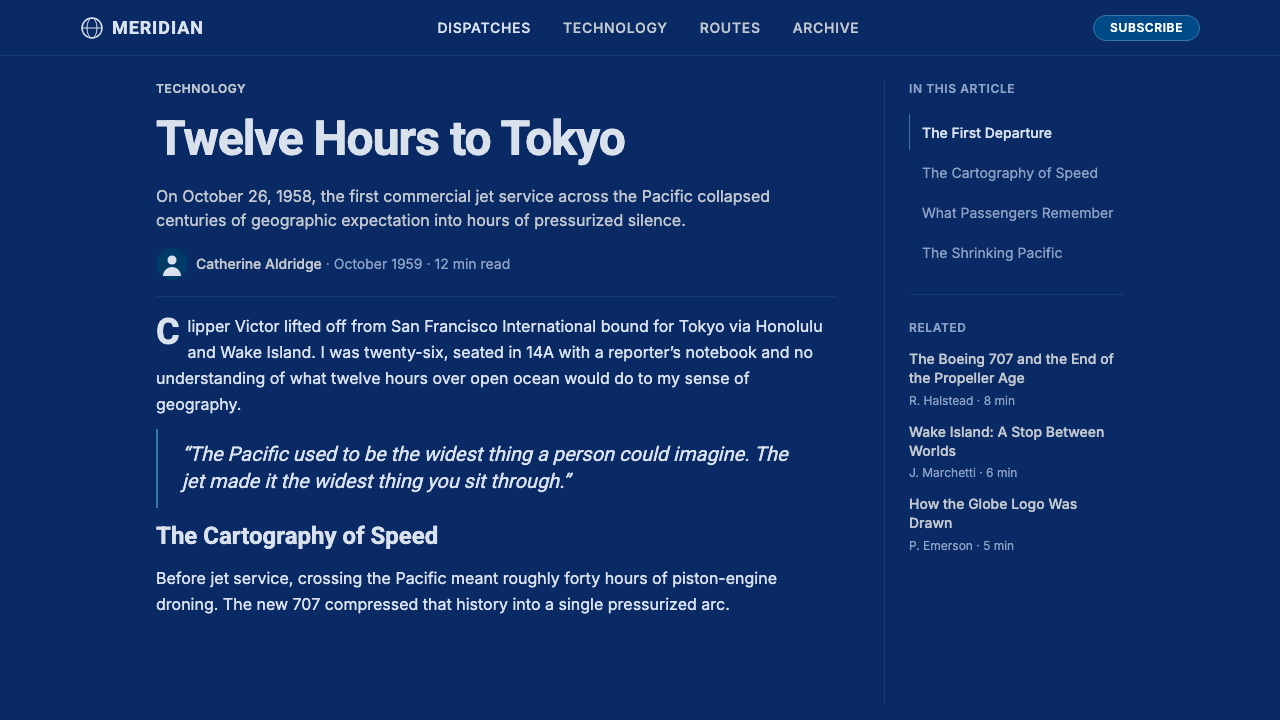This screenshot has height=720, width=1280.
Task: Click Catherine Aldridge's avatar icon
Action: point(172,264)
